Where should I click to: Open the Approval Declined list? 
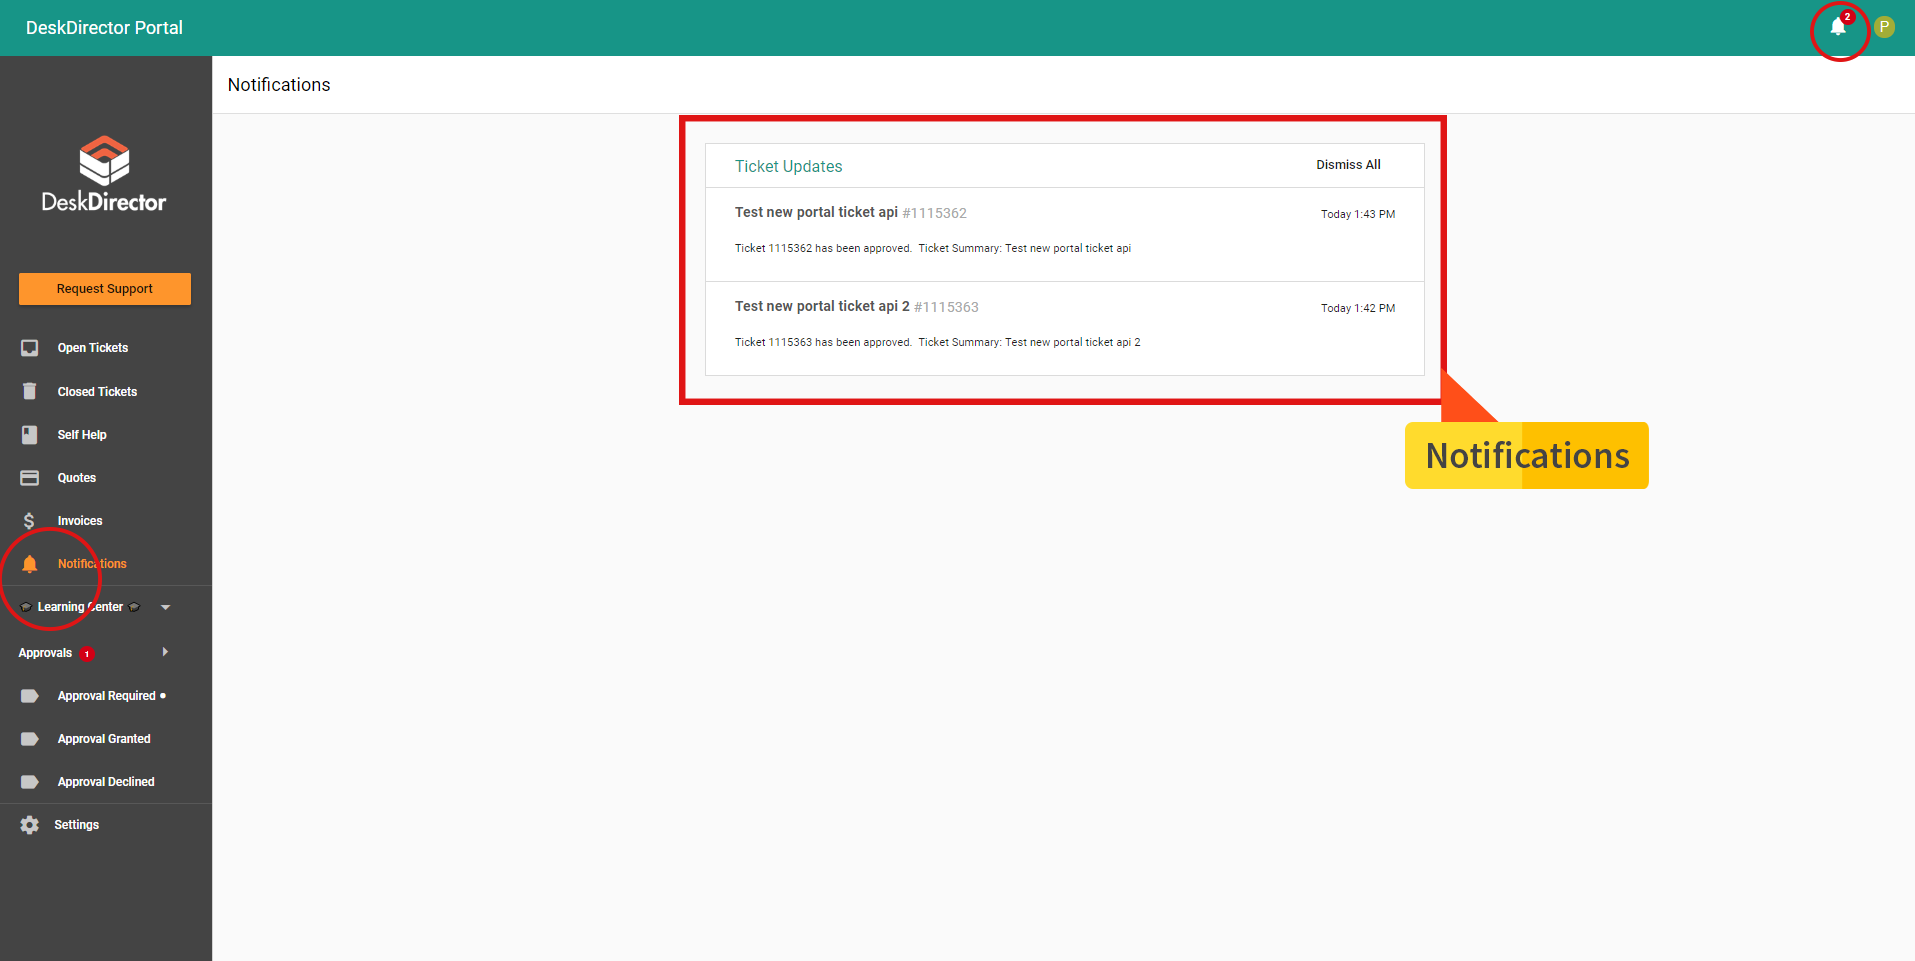coord(106,782)
